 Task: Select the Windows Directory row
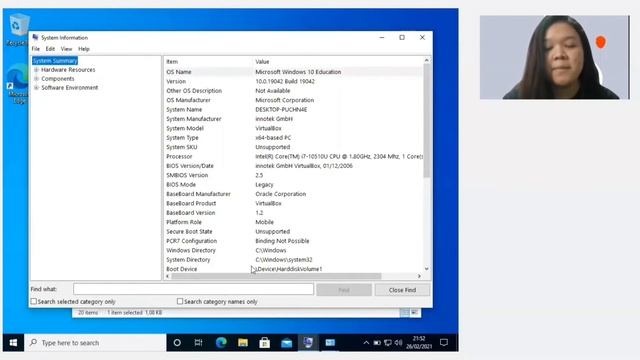[293, 250]
